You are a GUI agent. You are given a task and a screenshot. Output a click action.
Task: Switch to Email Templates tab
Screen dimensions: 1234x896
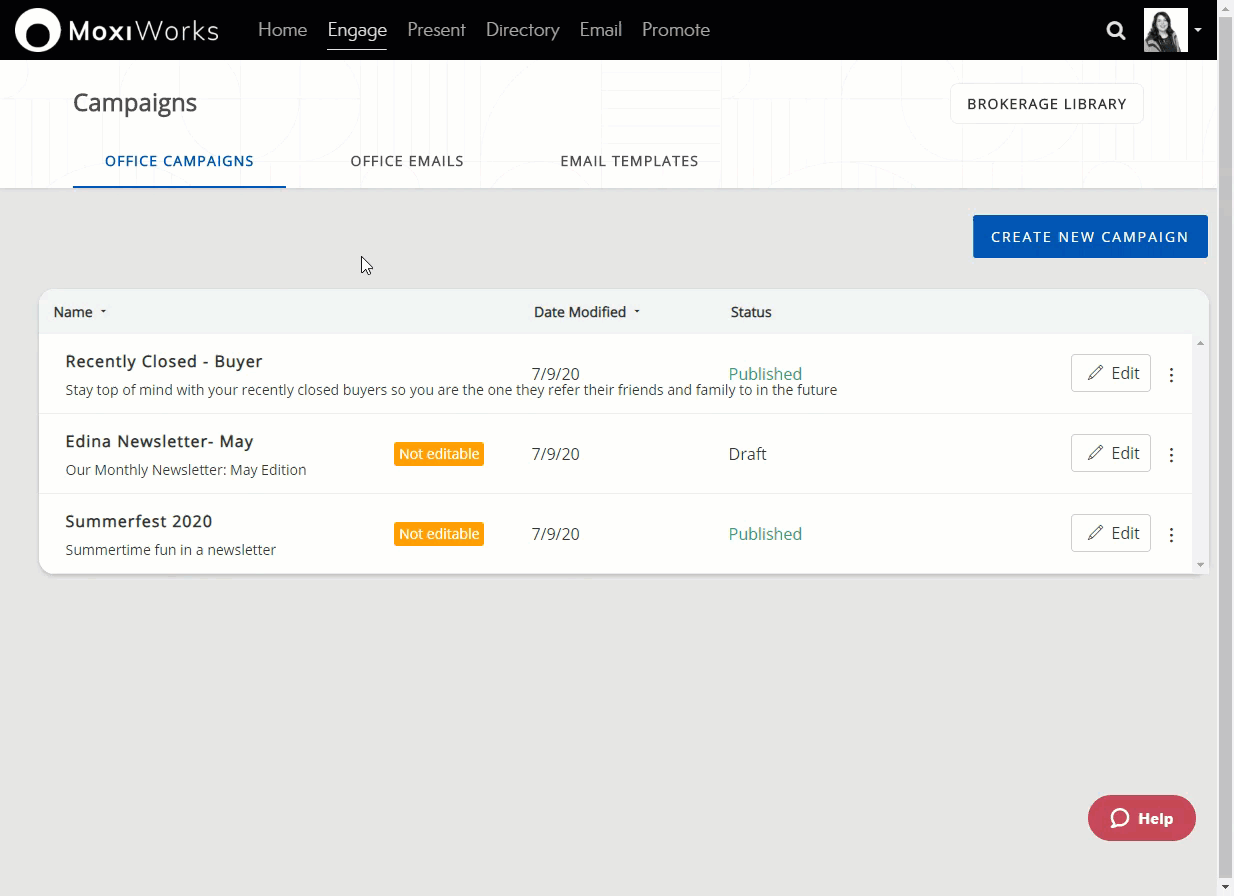click(629, 161)
